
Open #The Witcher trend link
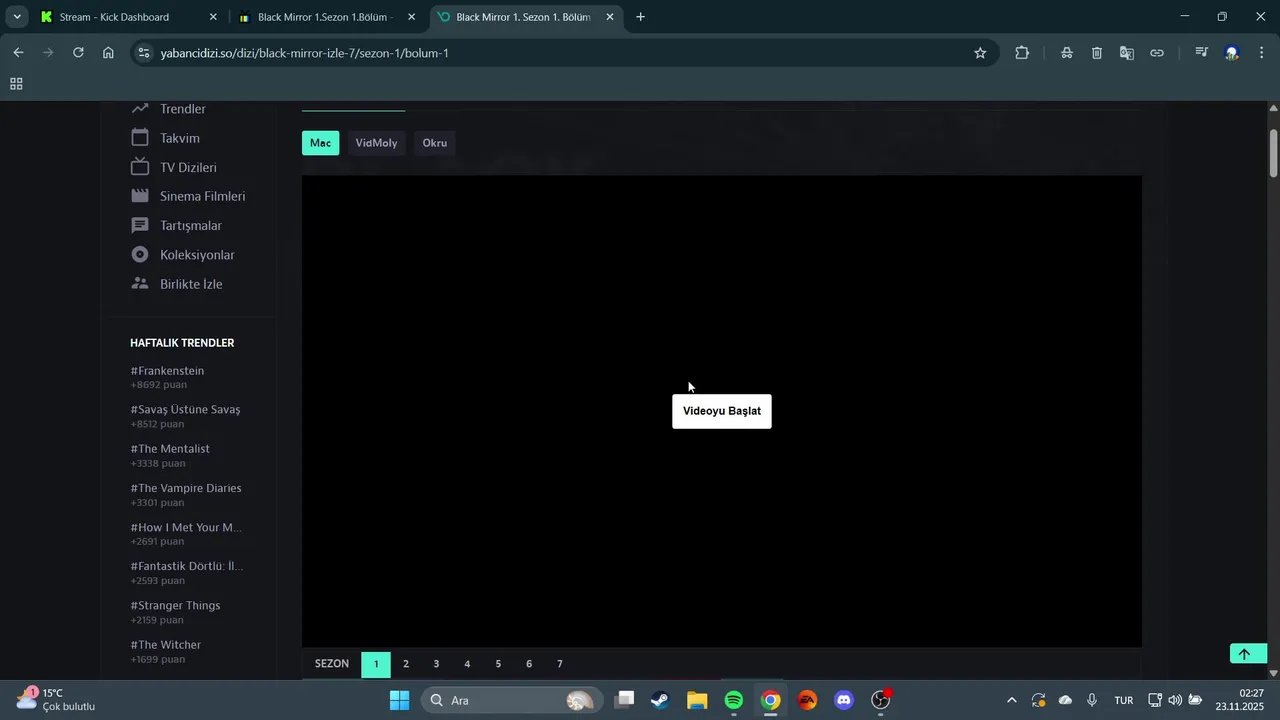165,645
